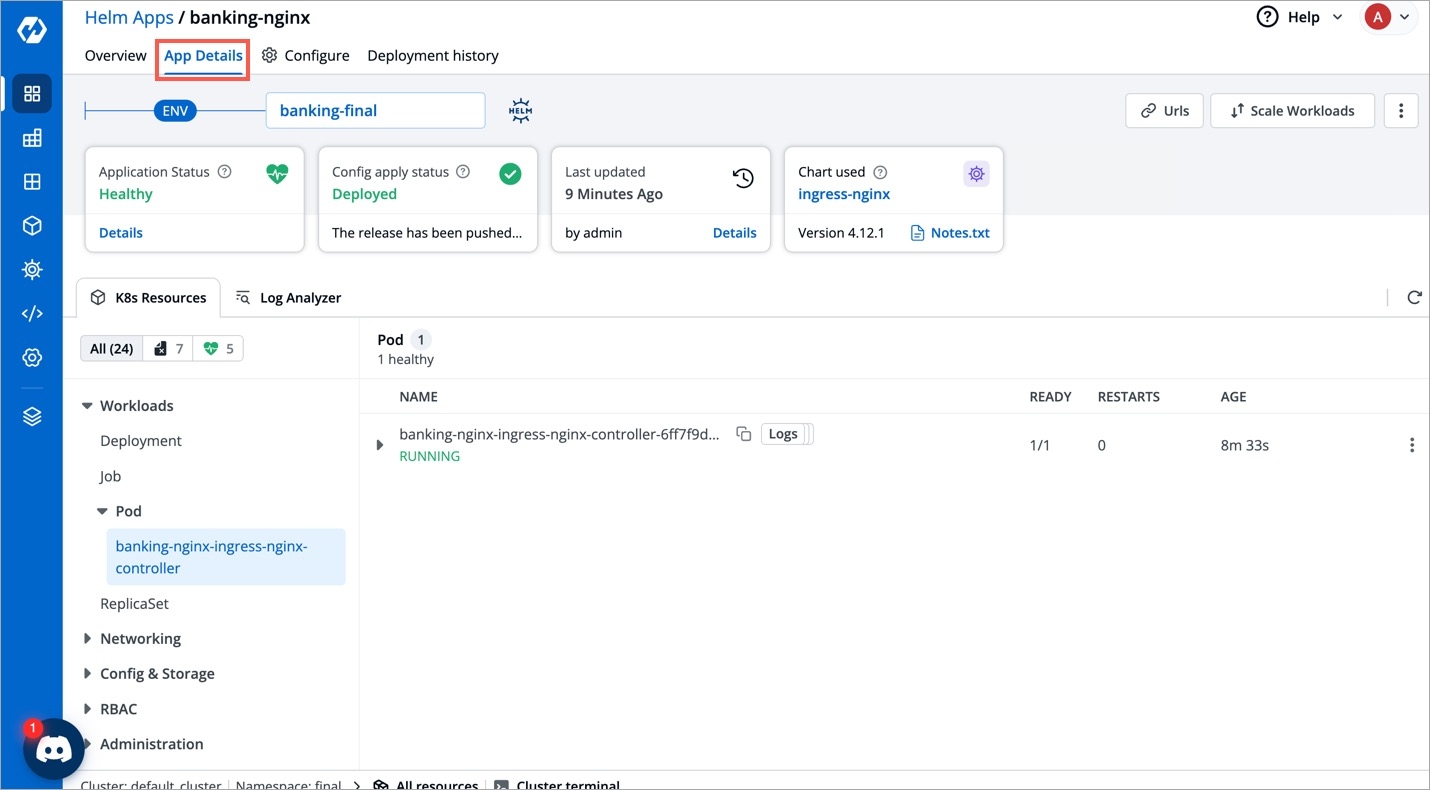Open the four-squares applications icon in the sidebar
The image size is (1430, 790).
click(32, 93)
